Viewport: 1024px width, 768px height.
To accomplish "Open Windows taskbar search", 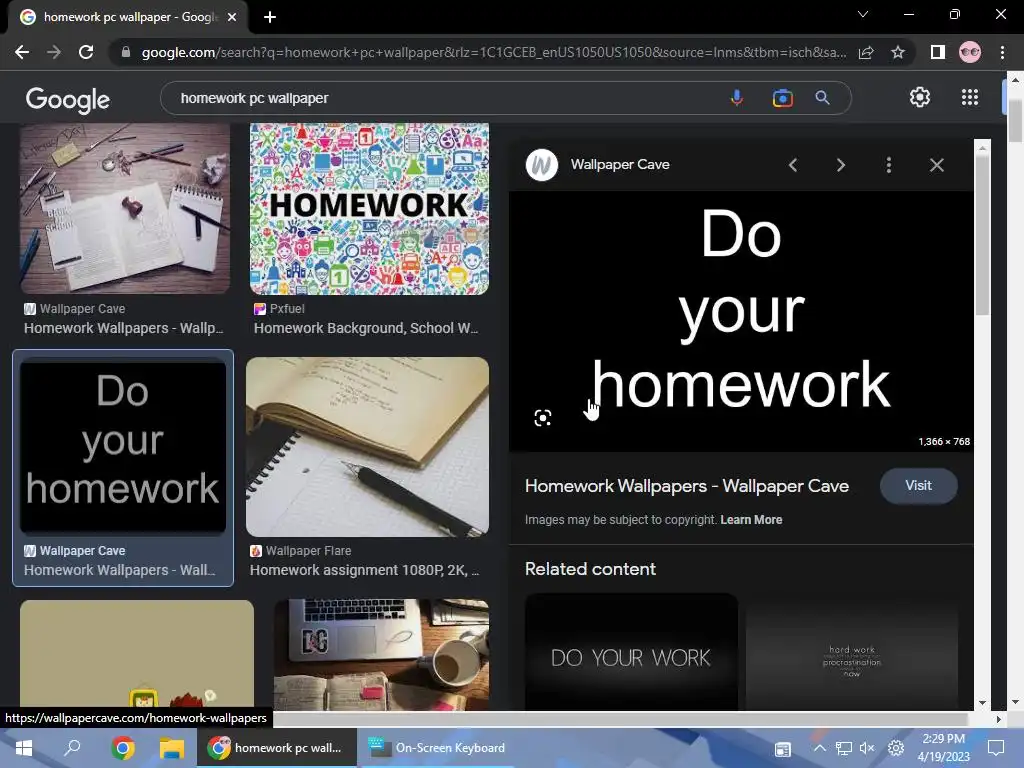I will click(x=72, y=747).
